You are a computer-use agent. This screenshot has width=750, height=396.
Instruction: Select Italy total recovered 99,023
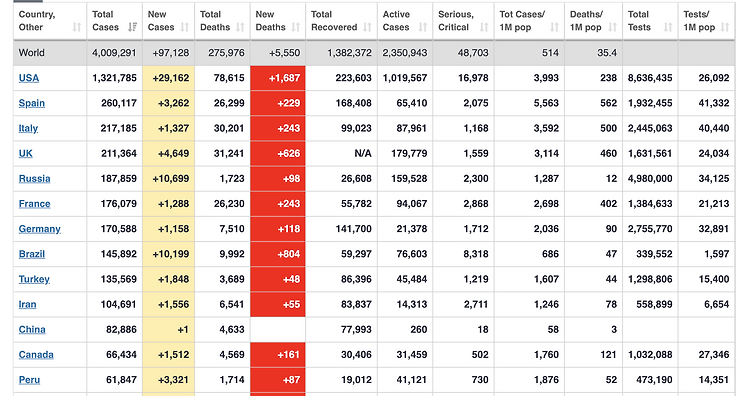coord(356,128)
